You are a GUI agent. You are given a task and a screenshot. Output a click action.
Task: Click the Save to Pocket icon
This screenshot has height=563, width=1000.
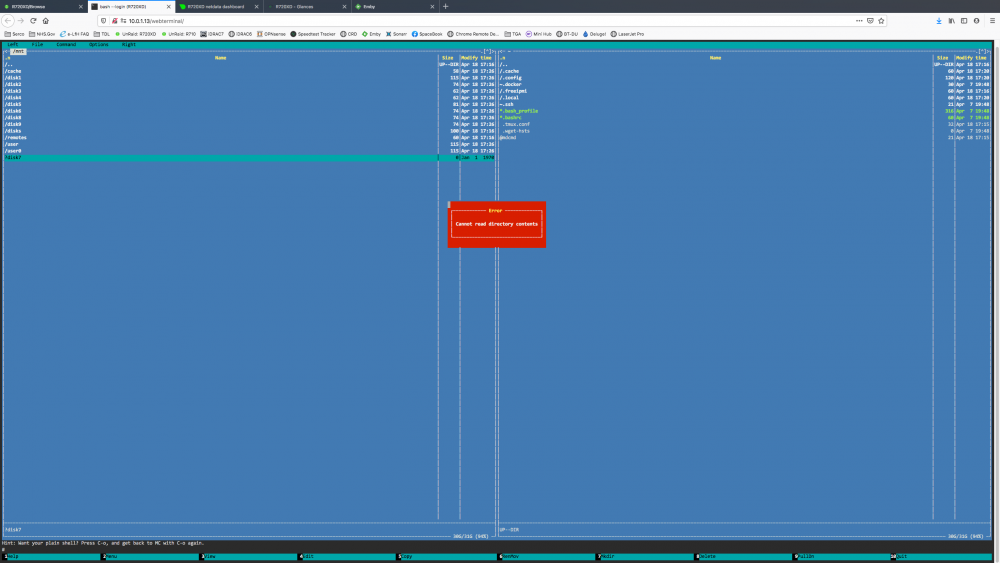pyautogui.click(x=870, y=20)
